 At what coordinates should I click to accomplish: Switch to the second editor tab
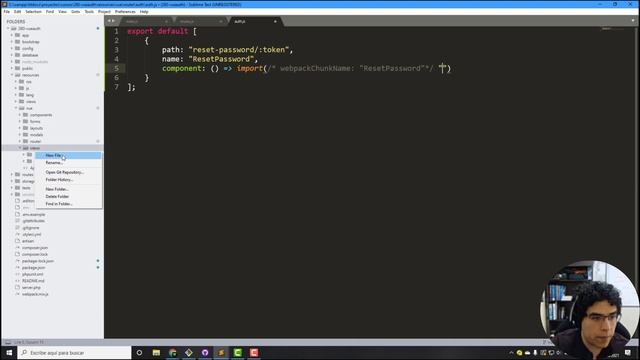point(200,21)
